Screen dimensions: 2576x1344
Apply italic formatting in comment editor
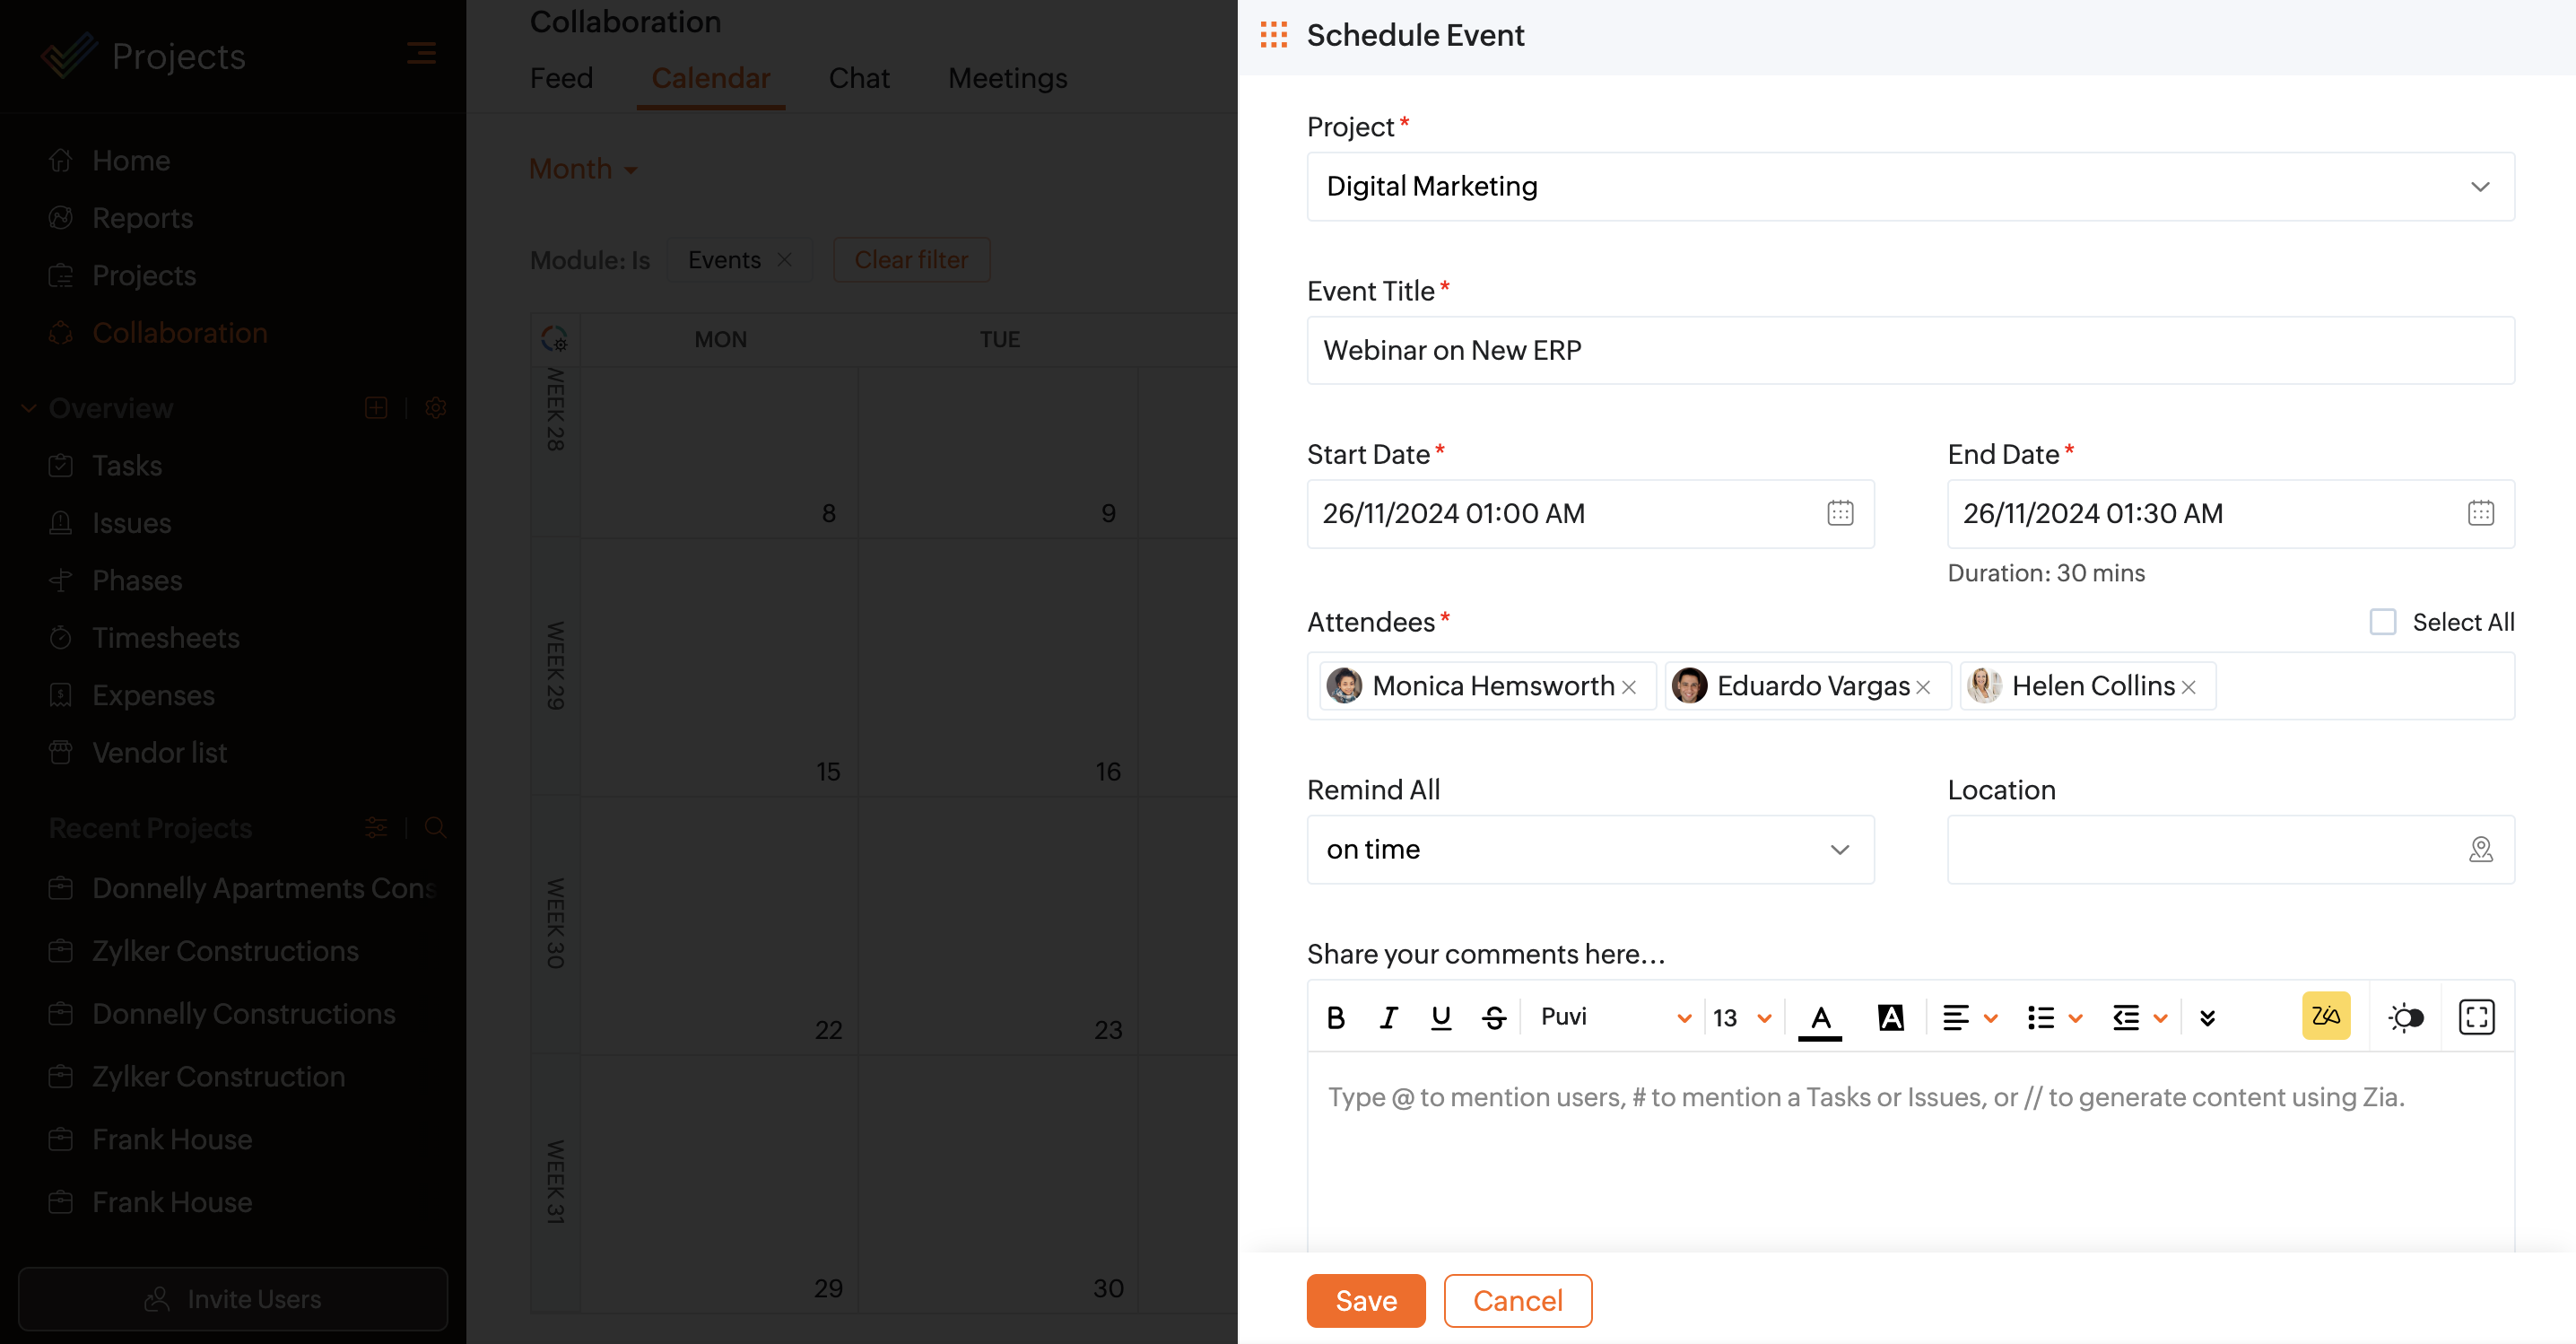(x=1388, y=1017)
